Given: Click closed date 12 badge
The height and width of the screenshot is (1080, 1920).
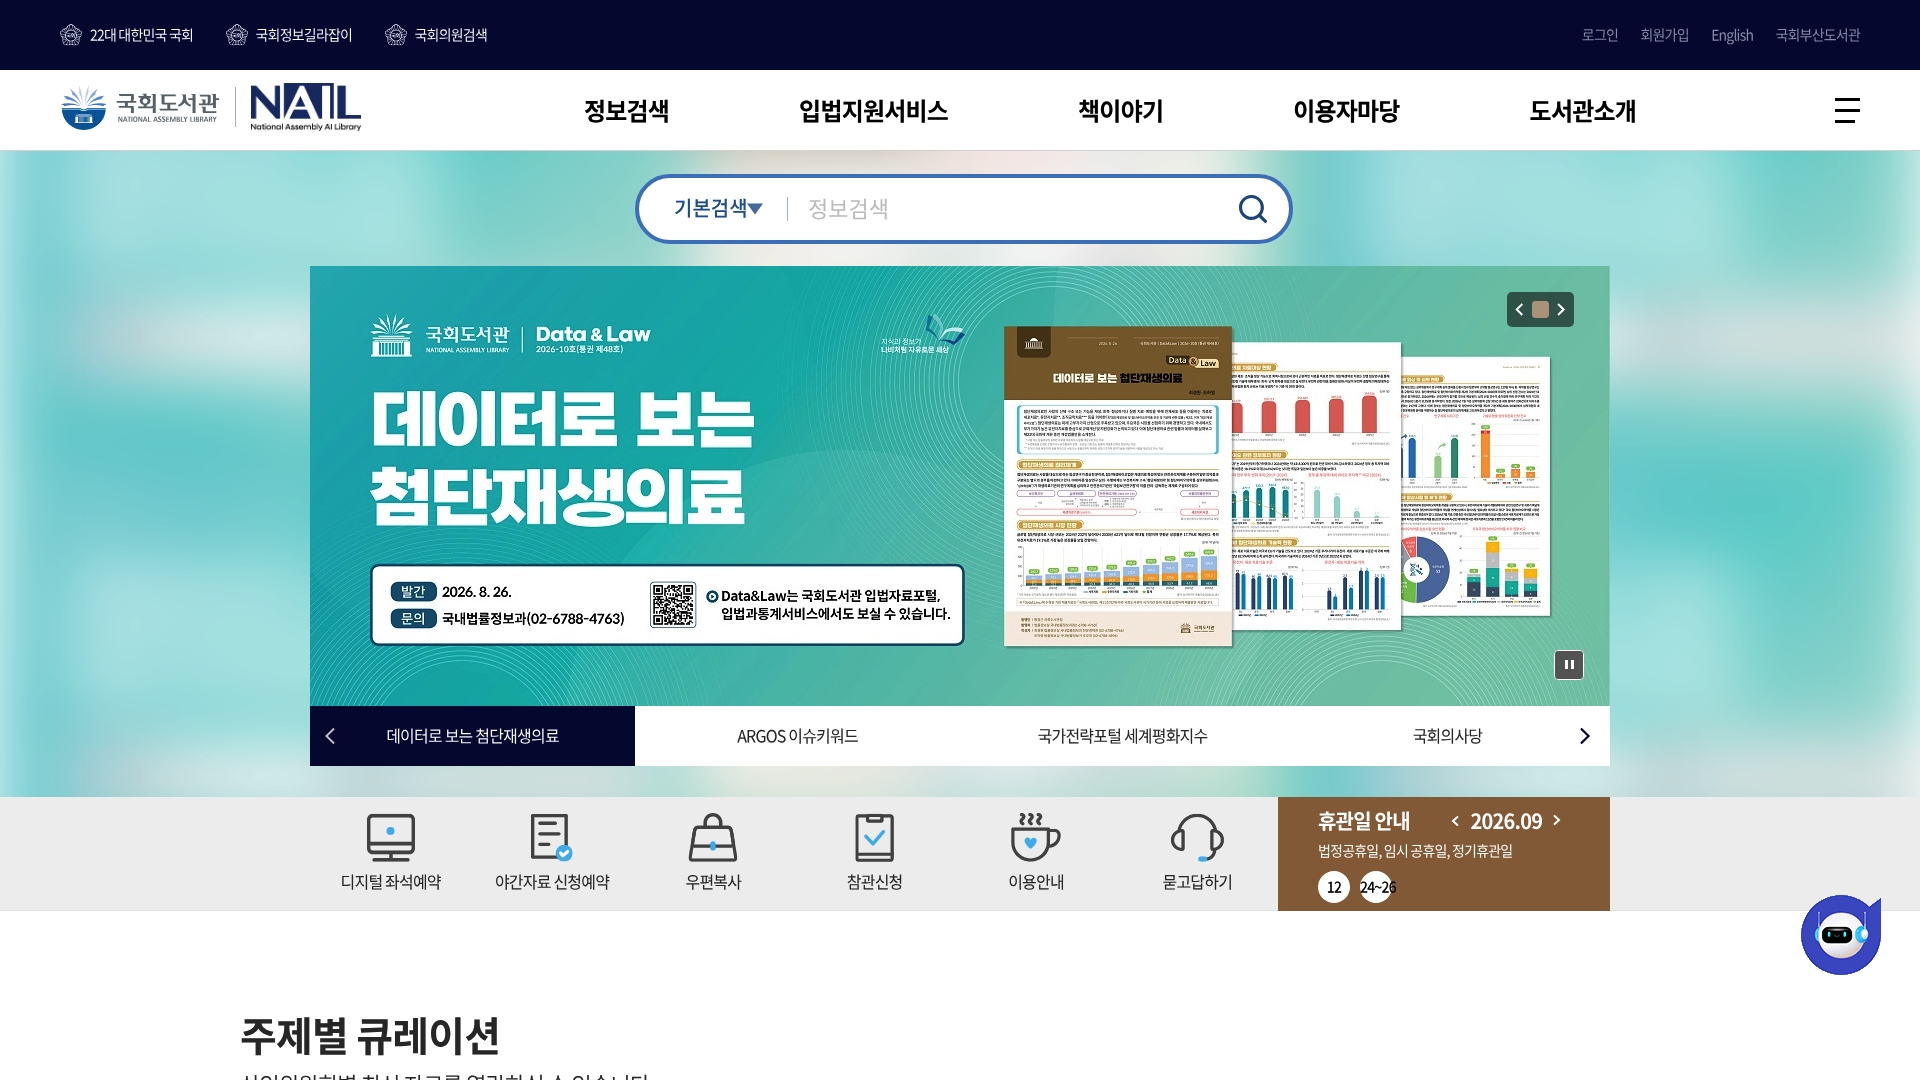Looking at the screenshot, I should [x=1334, y=887].
